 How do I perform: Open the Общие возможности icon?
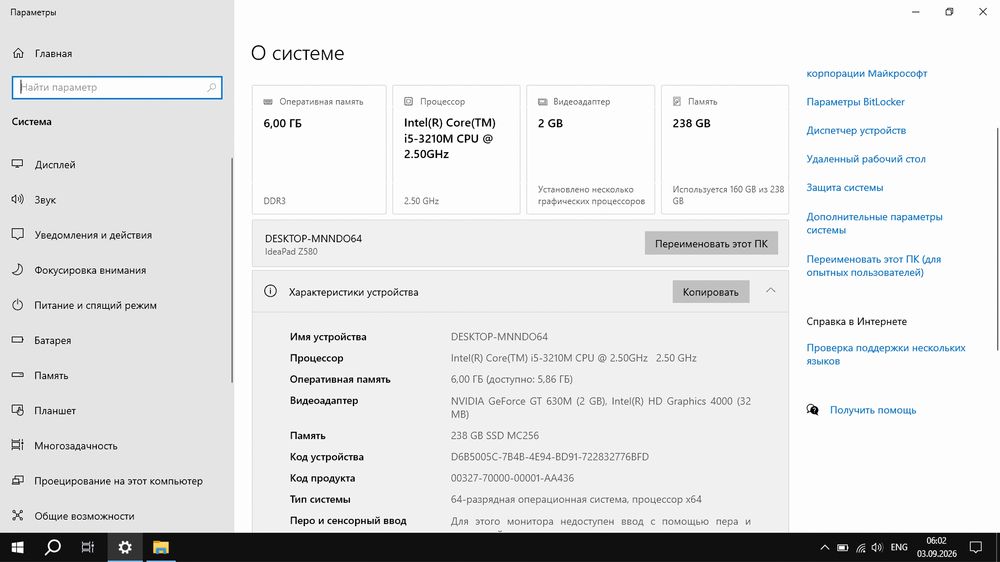tap(17, 515)
